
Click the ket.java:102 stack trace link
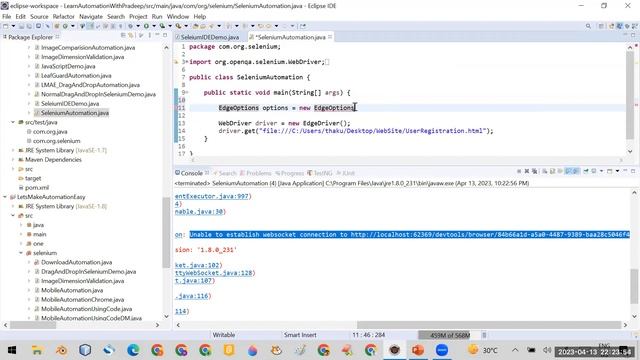197,265
